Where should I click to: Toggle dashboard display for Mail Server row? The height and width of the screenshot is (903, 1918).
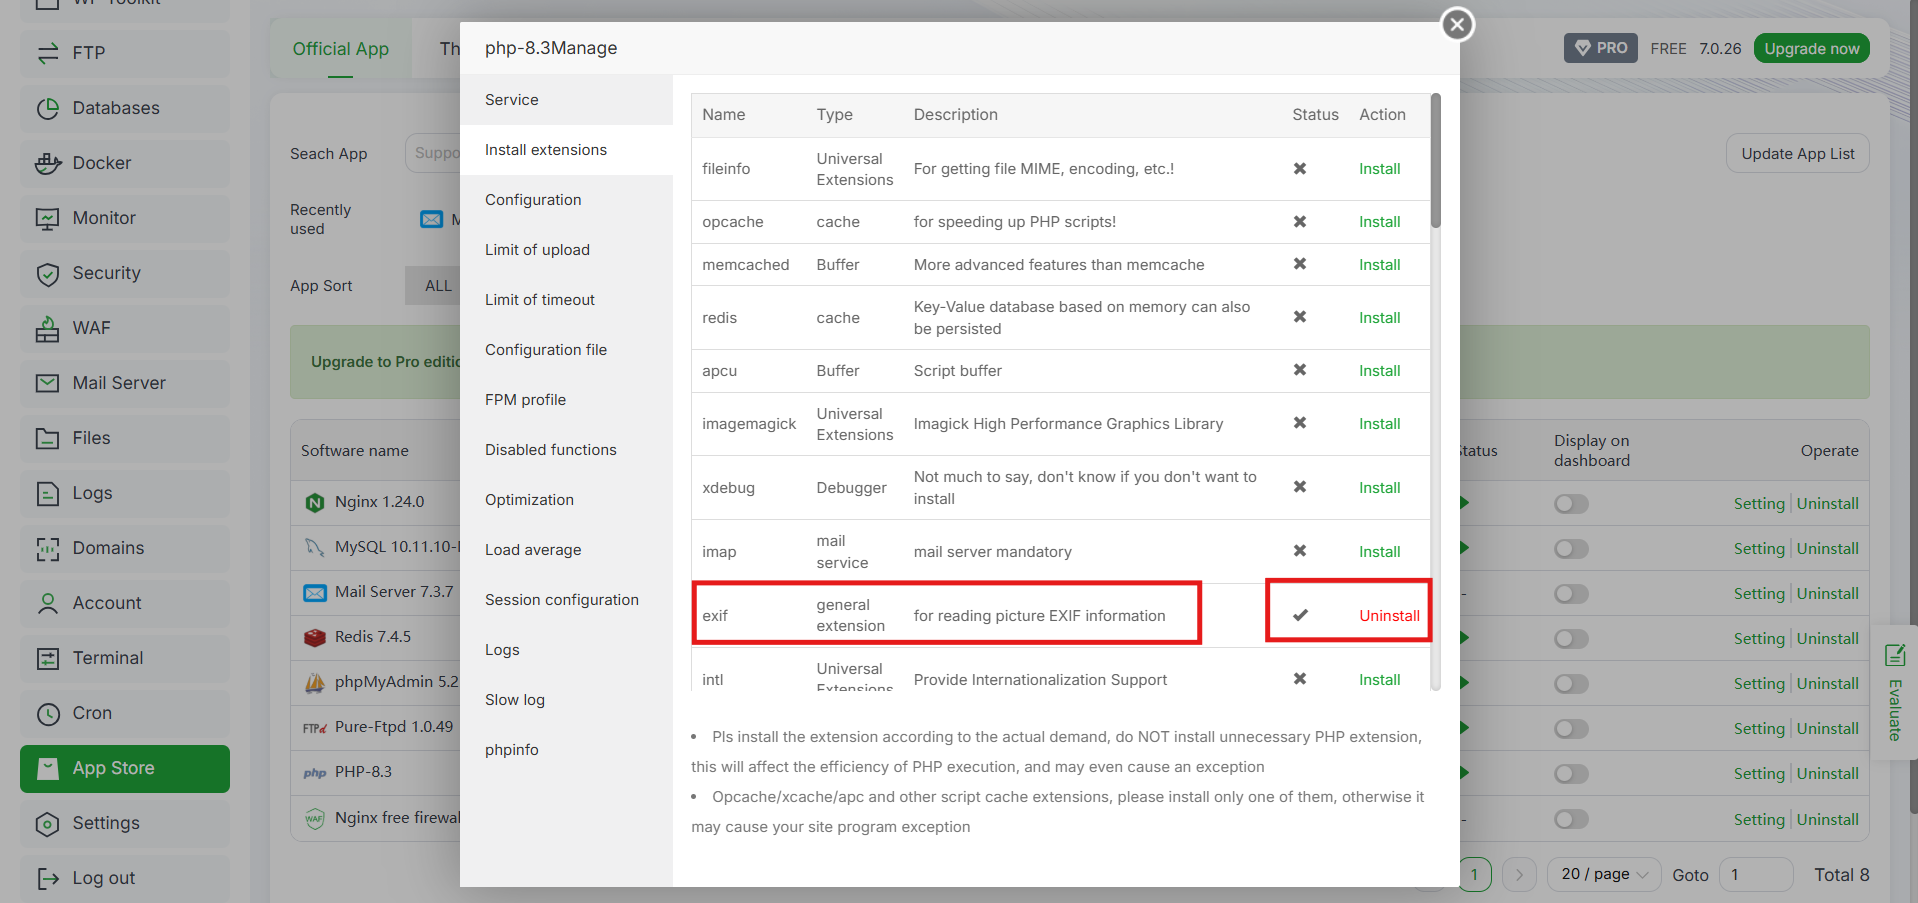(1571, 594)
